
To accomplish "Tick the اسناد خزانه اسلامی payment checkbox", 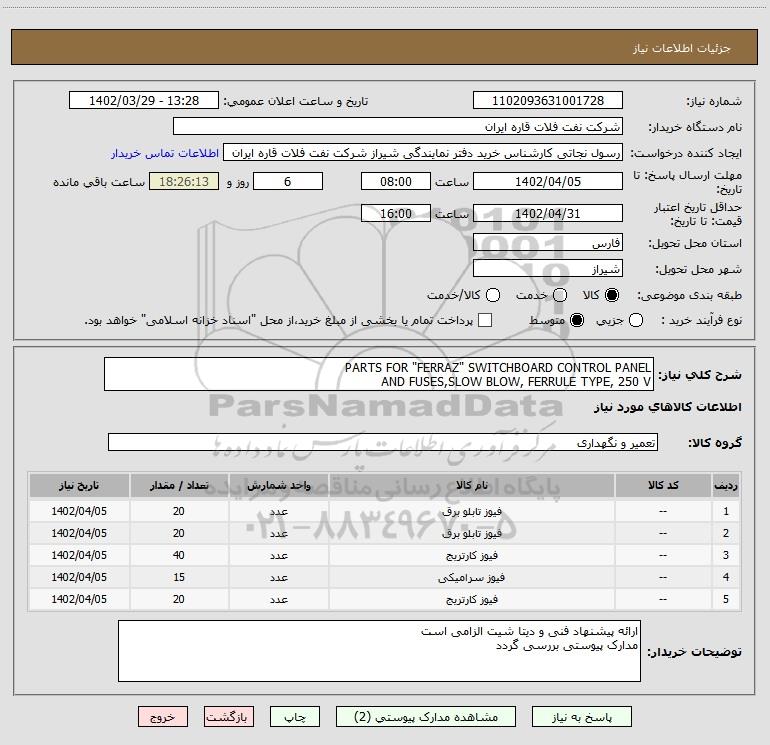I will click(485, 321).
